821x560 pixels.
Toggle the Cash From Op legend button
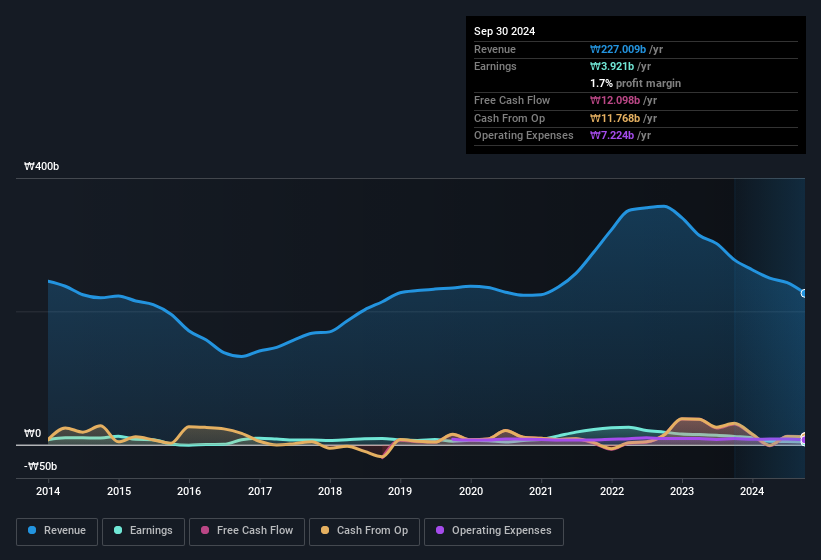click(364, 531)
